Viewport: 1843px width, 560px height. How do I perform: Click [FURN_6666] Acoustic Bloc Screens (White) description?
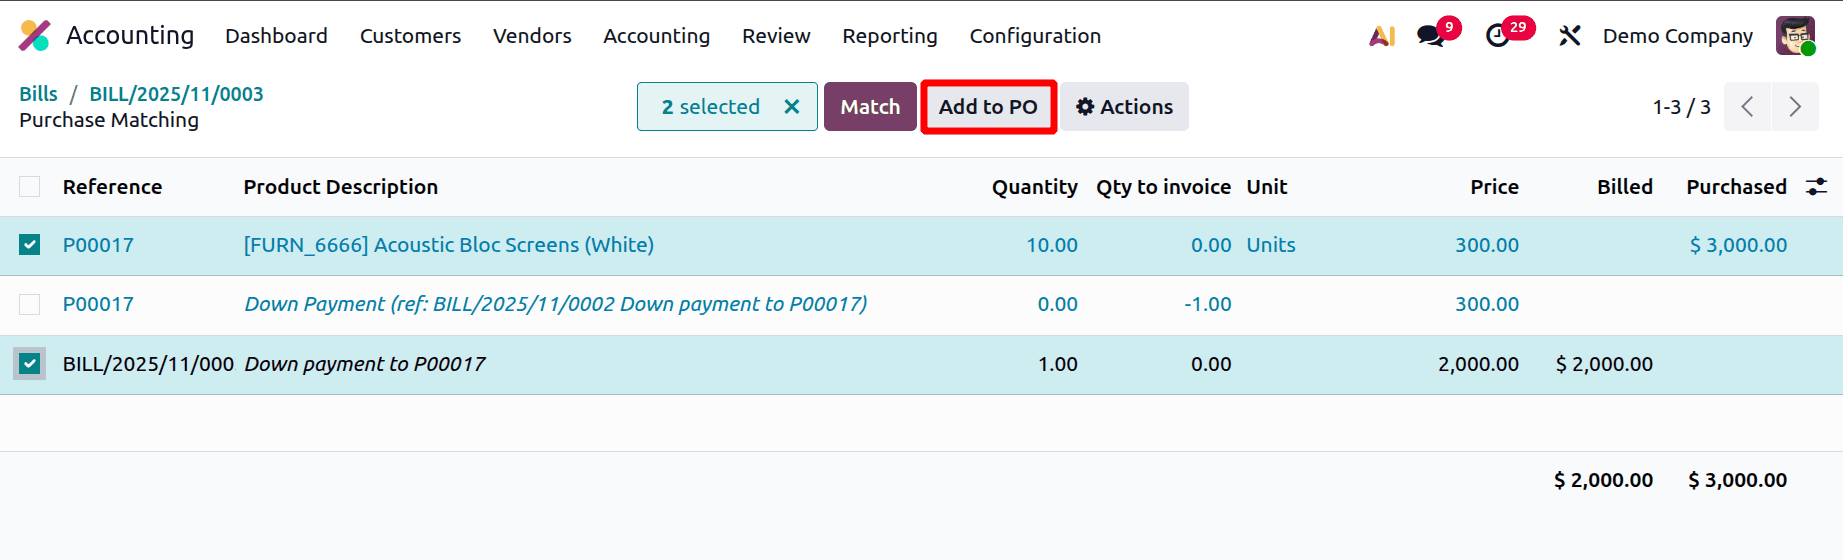pos(449,245)
